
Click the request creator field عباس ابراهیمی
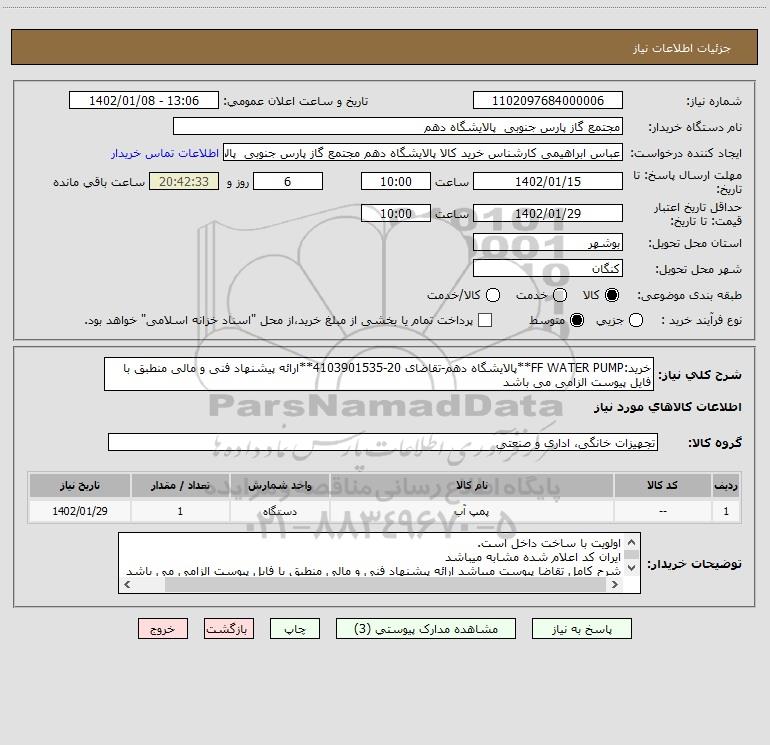[x=423, y=153]
